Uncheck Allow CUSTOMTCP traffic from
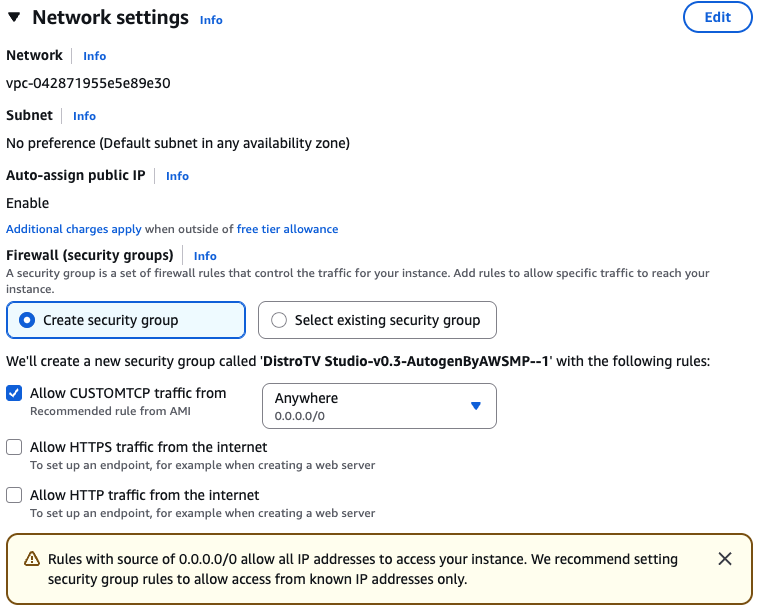Screen dimensions: 762x609 (x=14, y=394)
